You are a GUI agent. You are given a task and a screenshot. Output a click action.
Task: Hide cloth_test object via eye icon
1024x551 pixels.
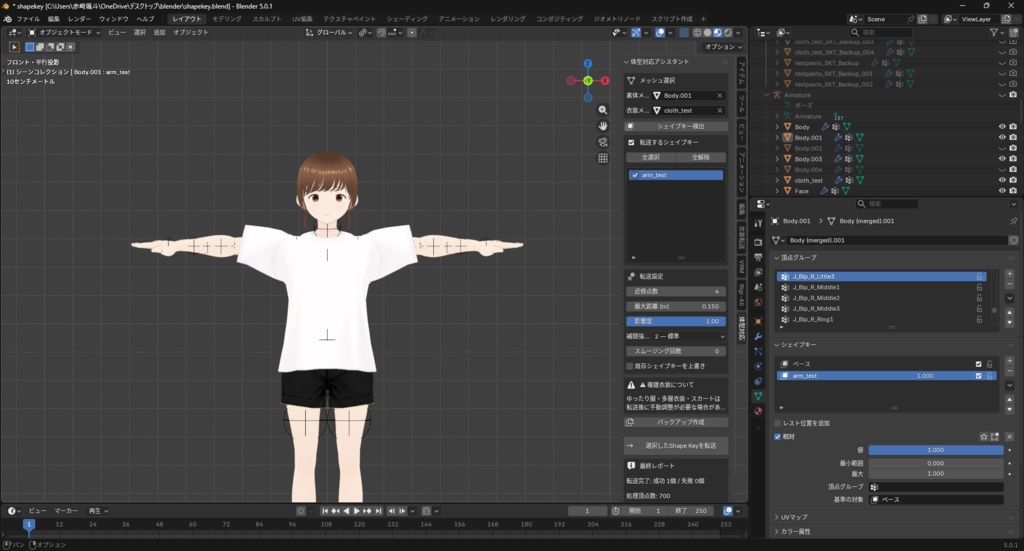click(x=1002, y=180)
